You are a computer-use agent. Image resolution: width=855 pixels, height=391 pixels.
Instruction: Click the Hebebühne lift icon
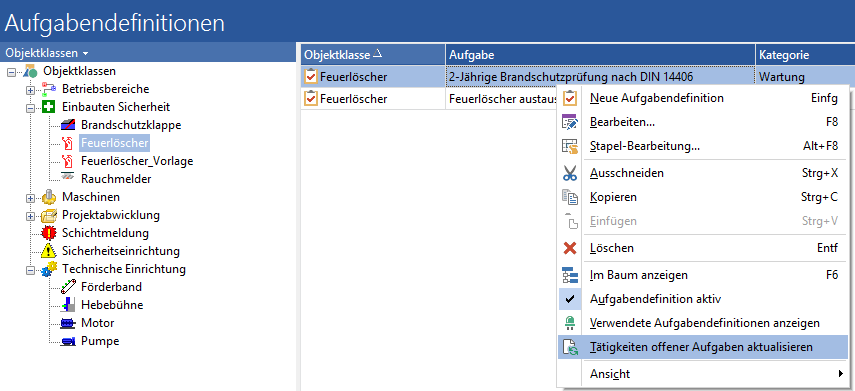[x=68, y=305]
